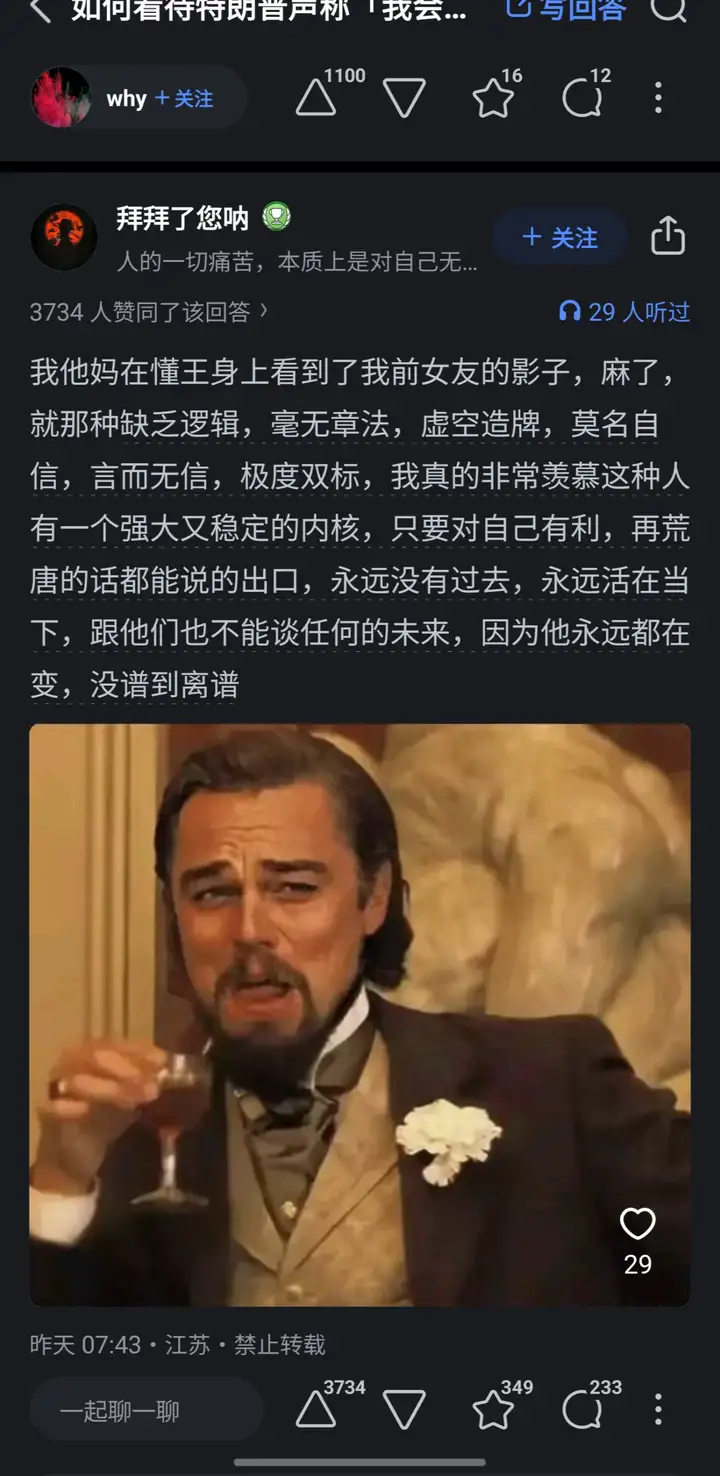
Task: Like the image with the heart icon
Action: (637, 1224)
